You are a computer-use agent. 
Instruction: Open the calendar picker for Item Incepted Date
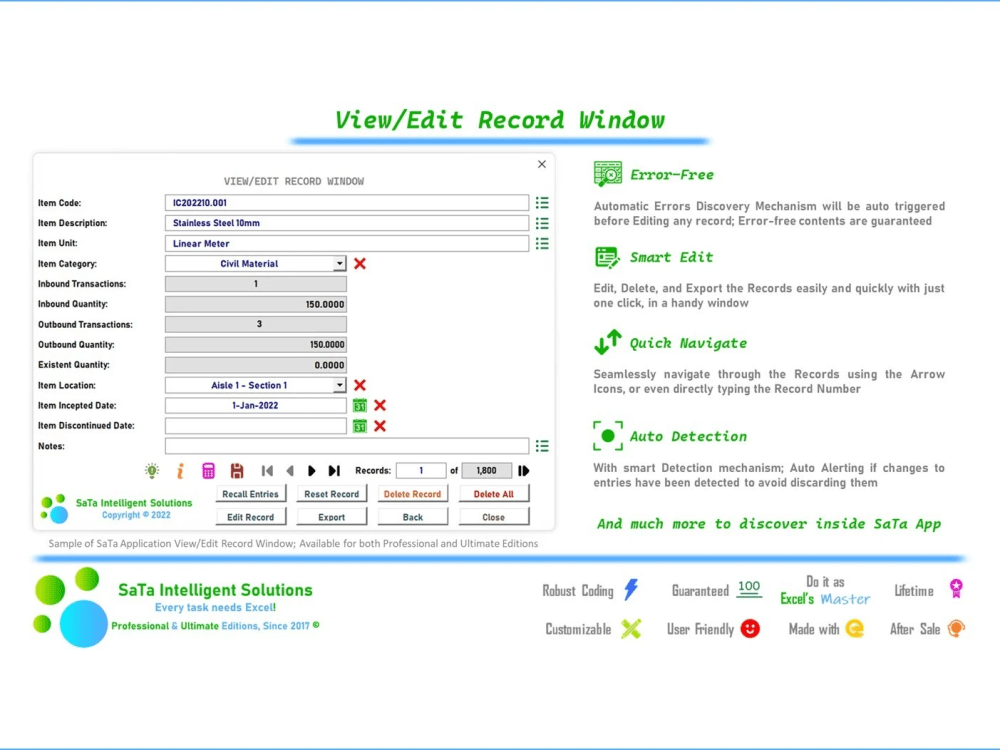click(x=359, y=405)
